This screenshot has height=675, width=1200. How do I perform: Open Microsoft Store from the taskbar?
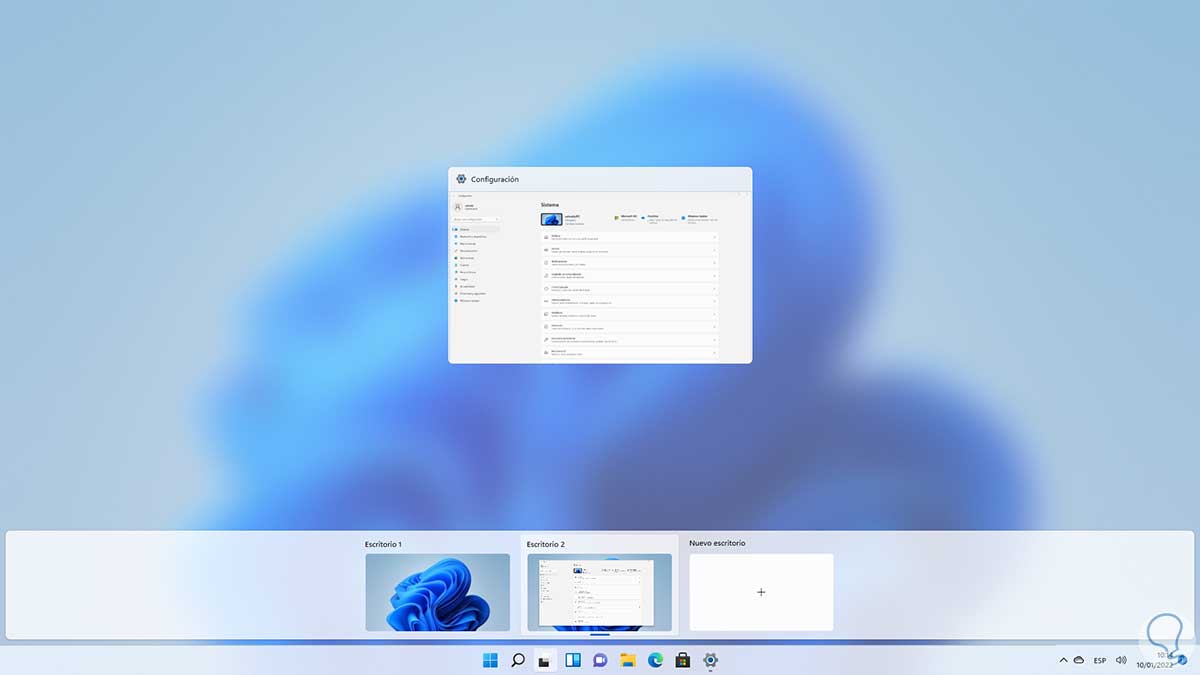coord(683,660)
